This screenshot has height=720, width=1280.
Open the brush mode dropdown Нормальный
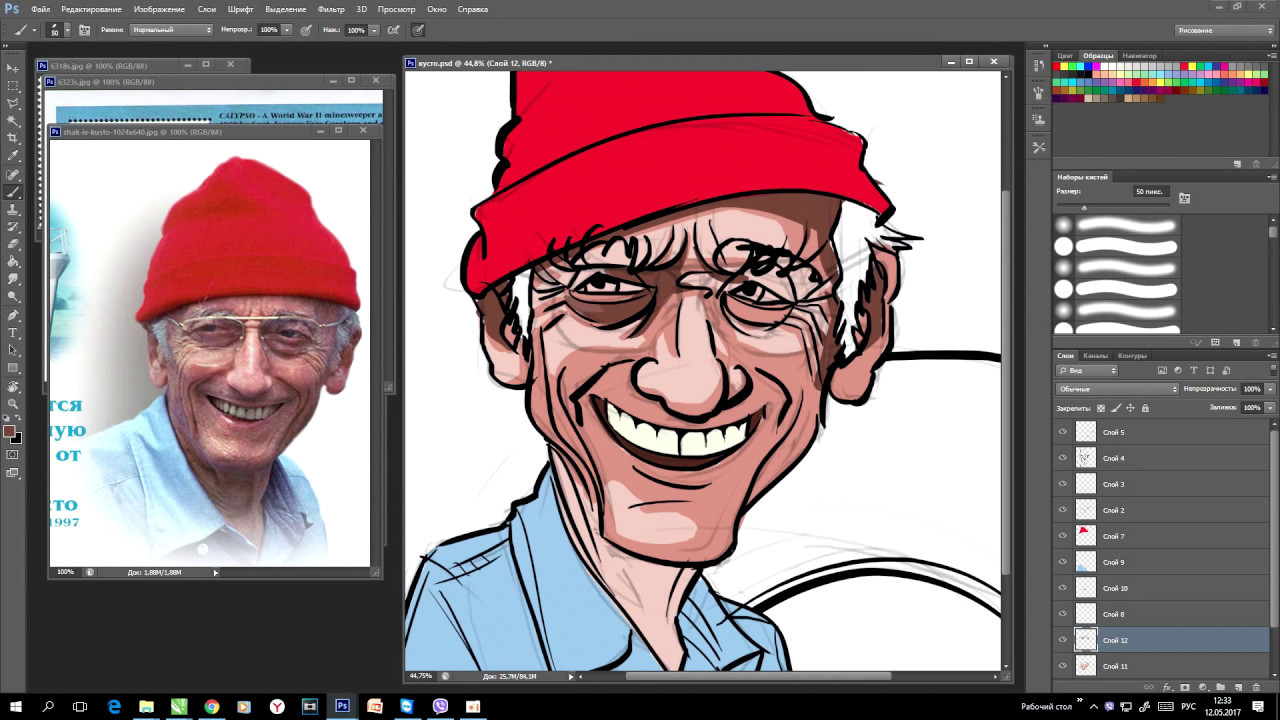pyautogui.click(x=171, y=30)
